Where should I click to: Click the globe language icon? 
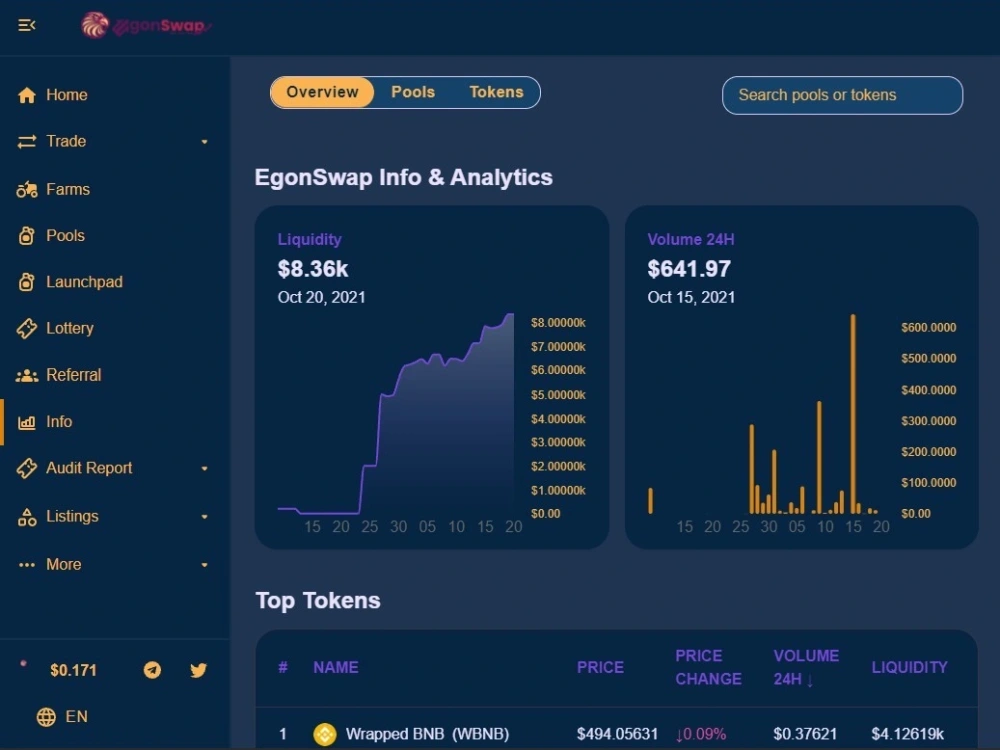(46, 717)
